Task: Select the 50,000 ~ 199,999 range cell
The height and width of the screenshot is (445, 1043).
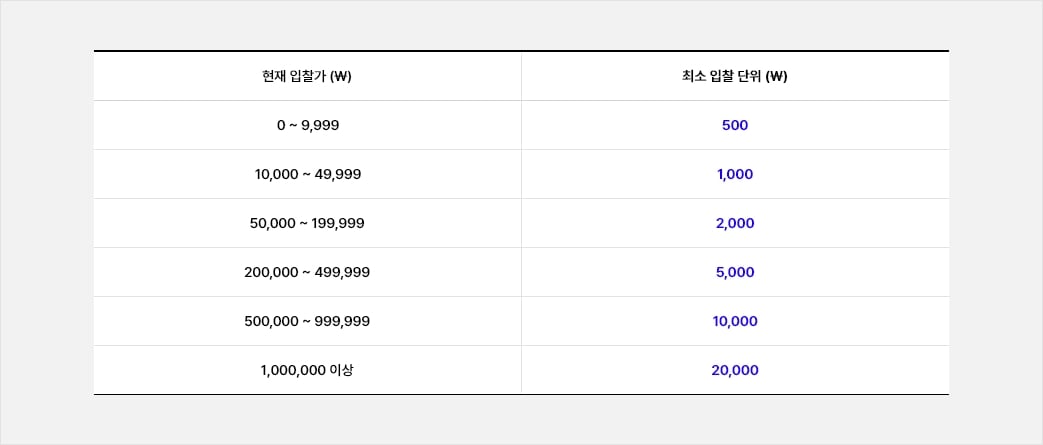Action: pyautogui.click(x=307, y=223)
